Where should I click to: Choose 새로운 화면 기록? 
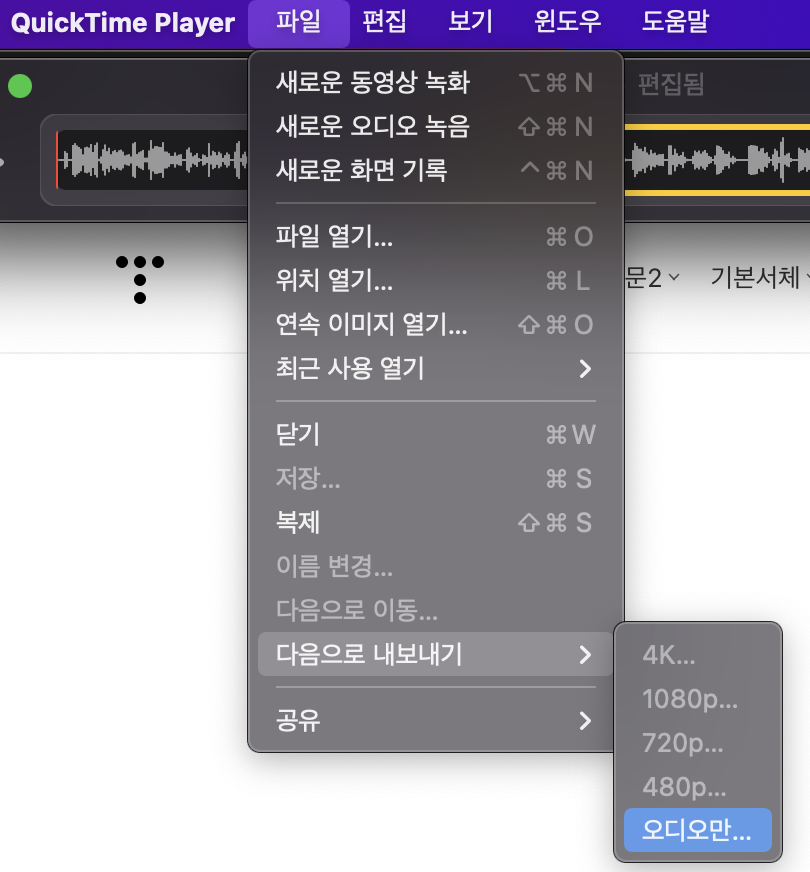(x=435, y=171)
